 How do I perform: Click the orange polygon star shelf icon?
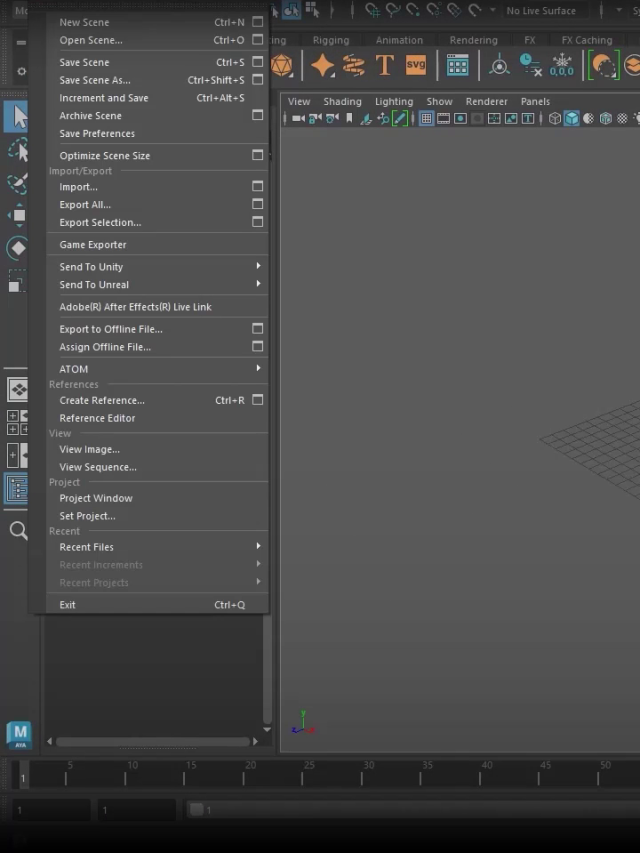click(x=322, y=66)
